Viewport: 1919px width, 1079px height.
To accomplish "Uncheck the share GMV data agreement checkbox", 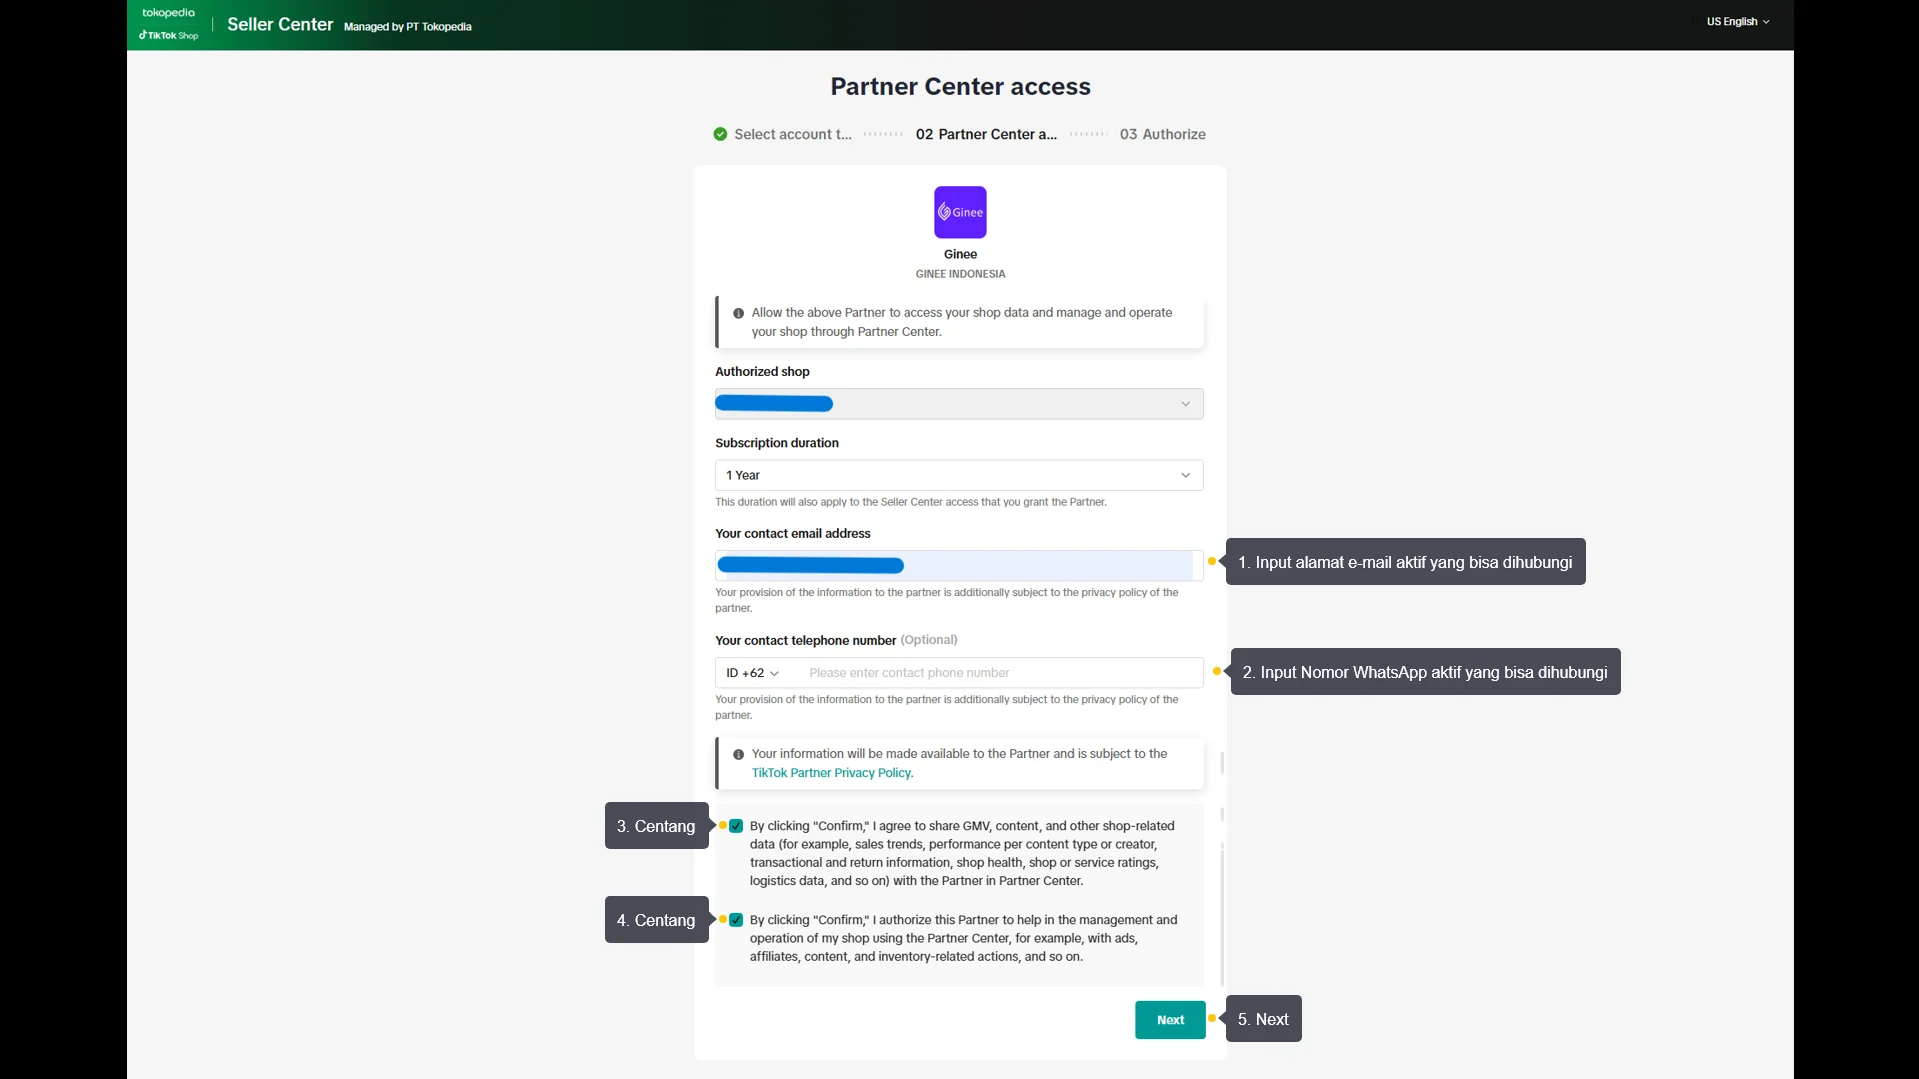I will tap(736, 826).
